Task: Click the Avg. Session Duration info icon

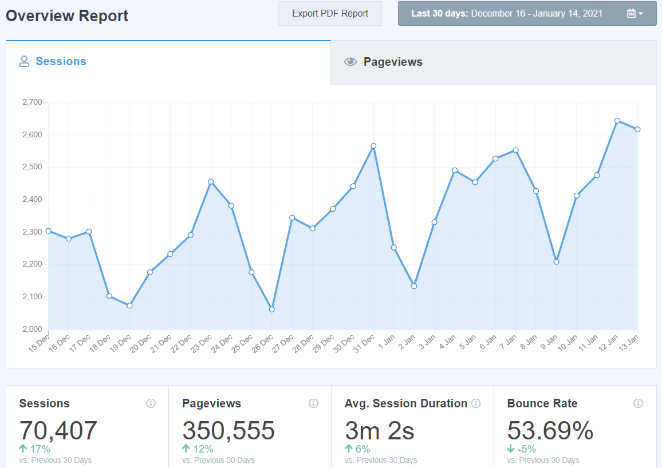Action: coord(476,404)
